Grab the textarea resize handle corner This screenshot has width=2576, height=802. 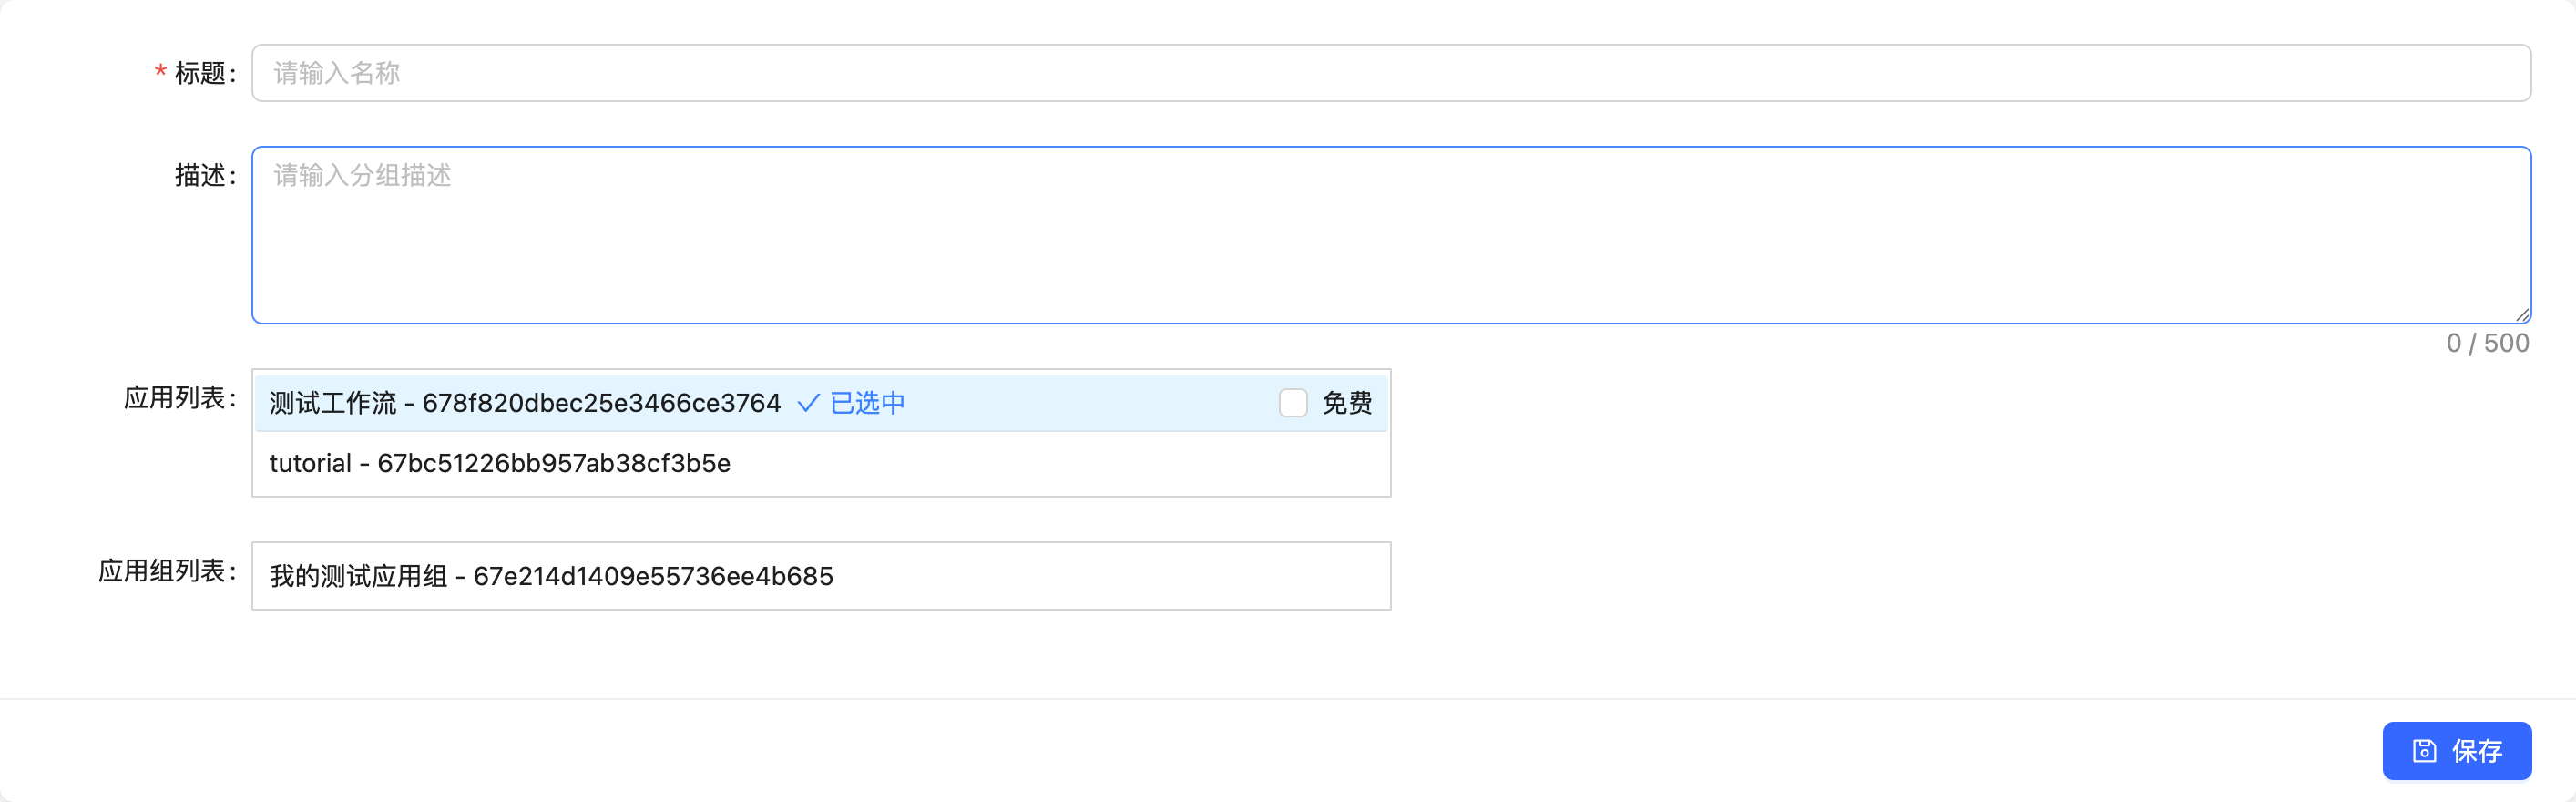[x=2522, y=314]
